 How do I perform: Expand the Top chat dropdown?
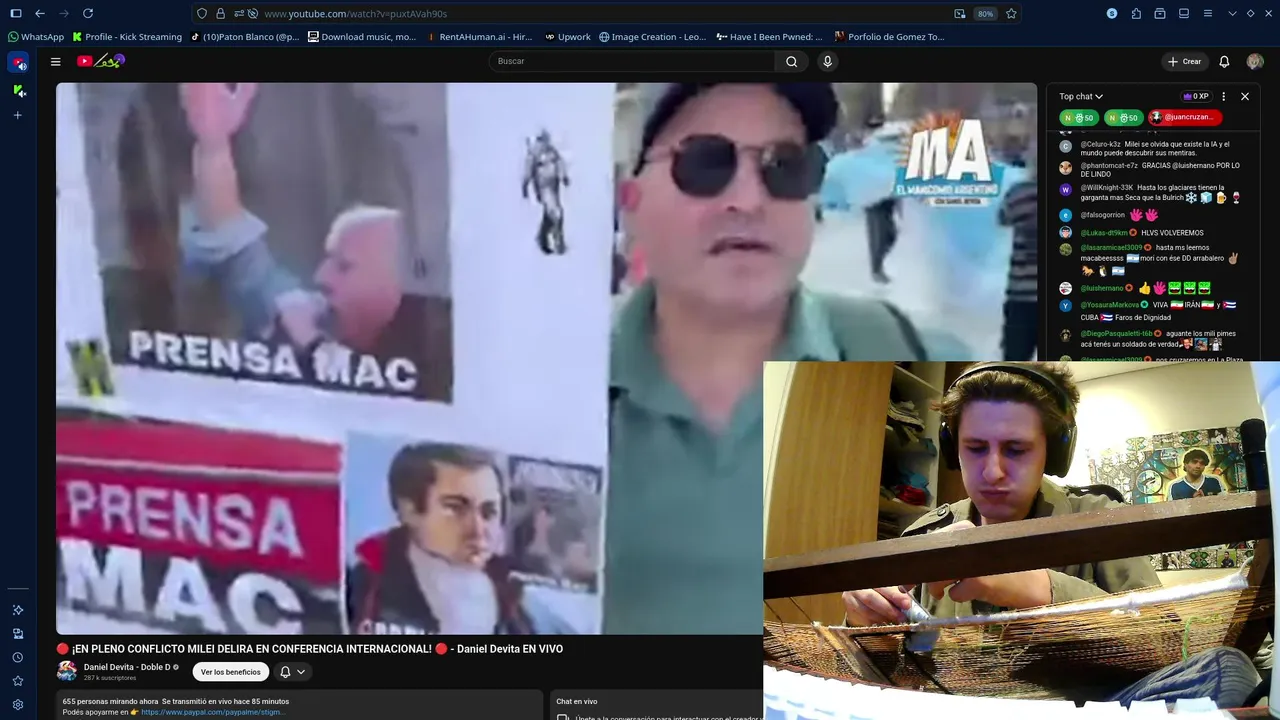coord(1081,96)
